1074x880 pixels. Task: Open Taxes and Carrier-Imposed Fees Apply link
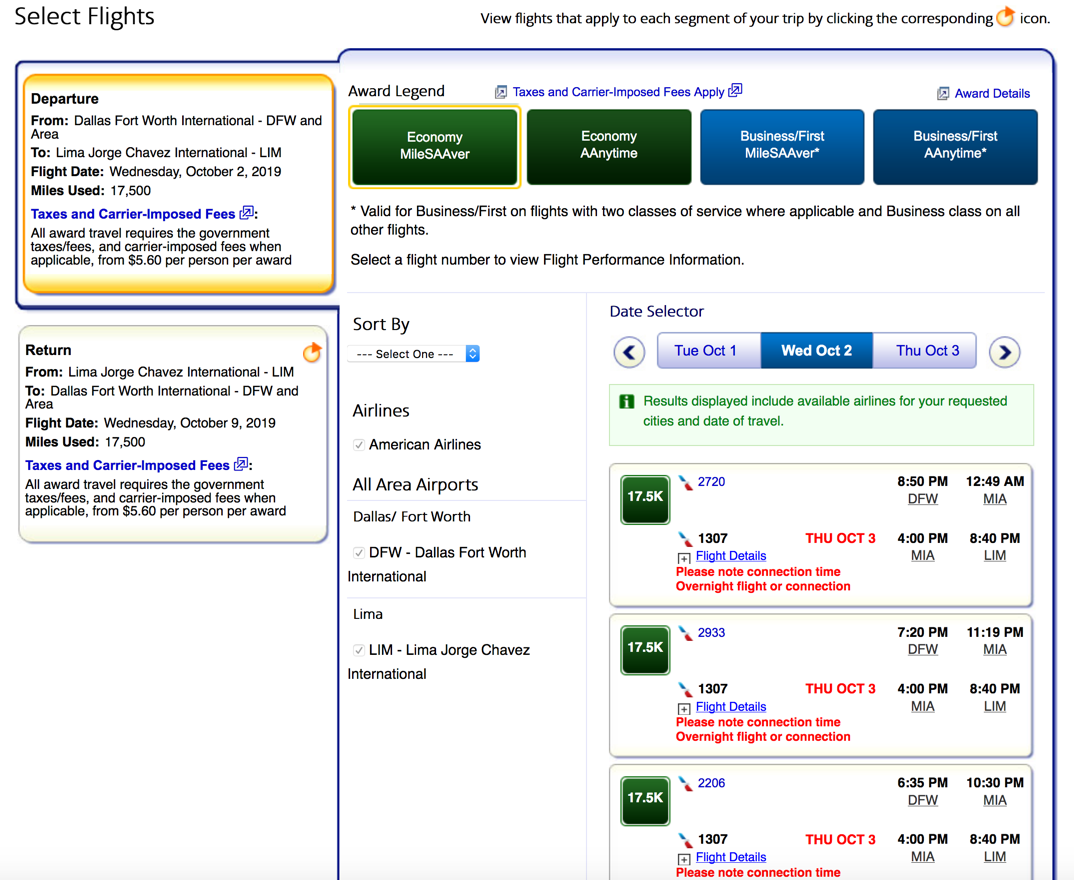click(x=619, y=92)
